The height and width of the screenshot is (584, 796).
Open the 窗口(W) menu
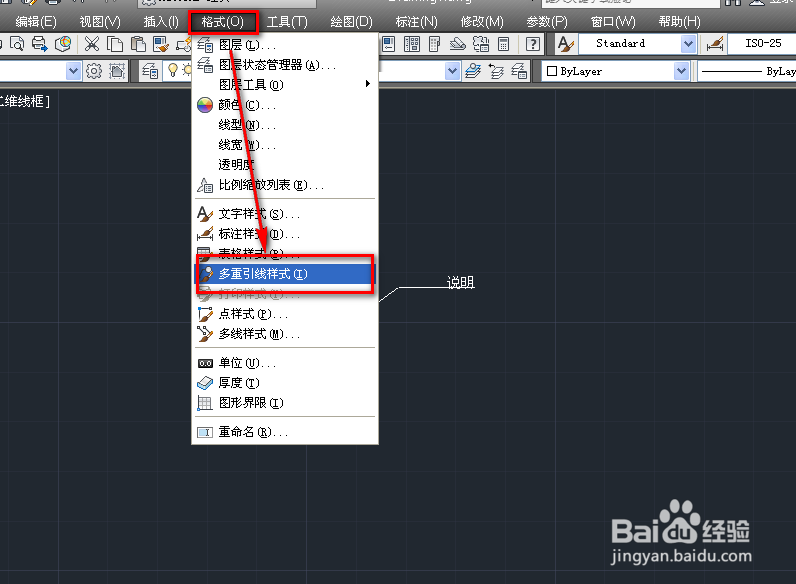point(613,22)
